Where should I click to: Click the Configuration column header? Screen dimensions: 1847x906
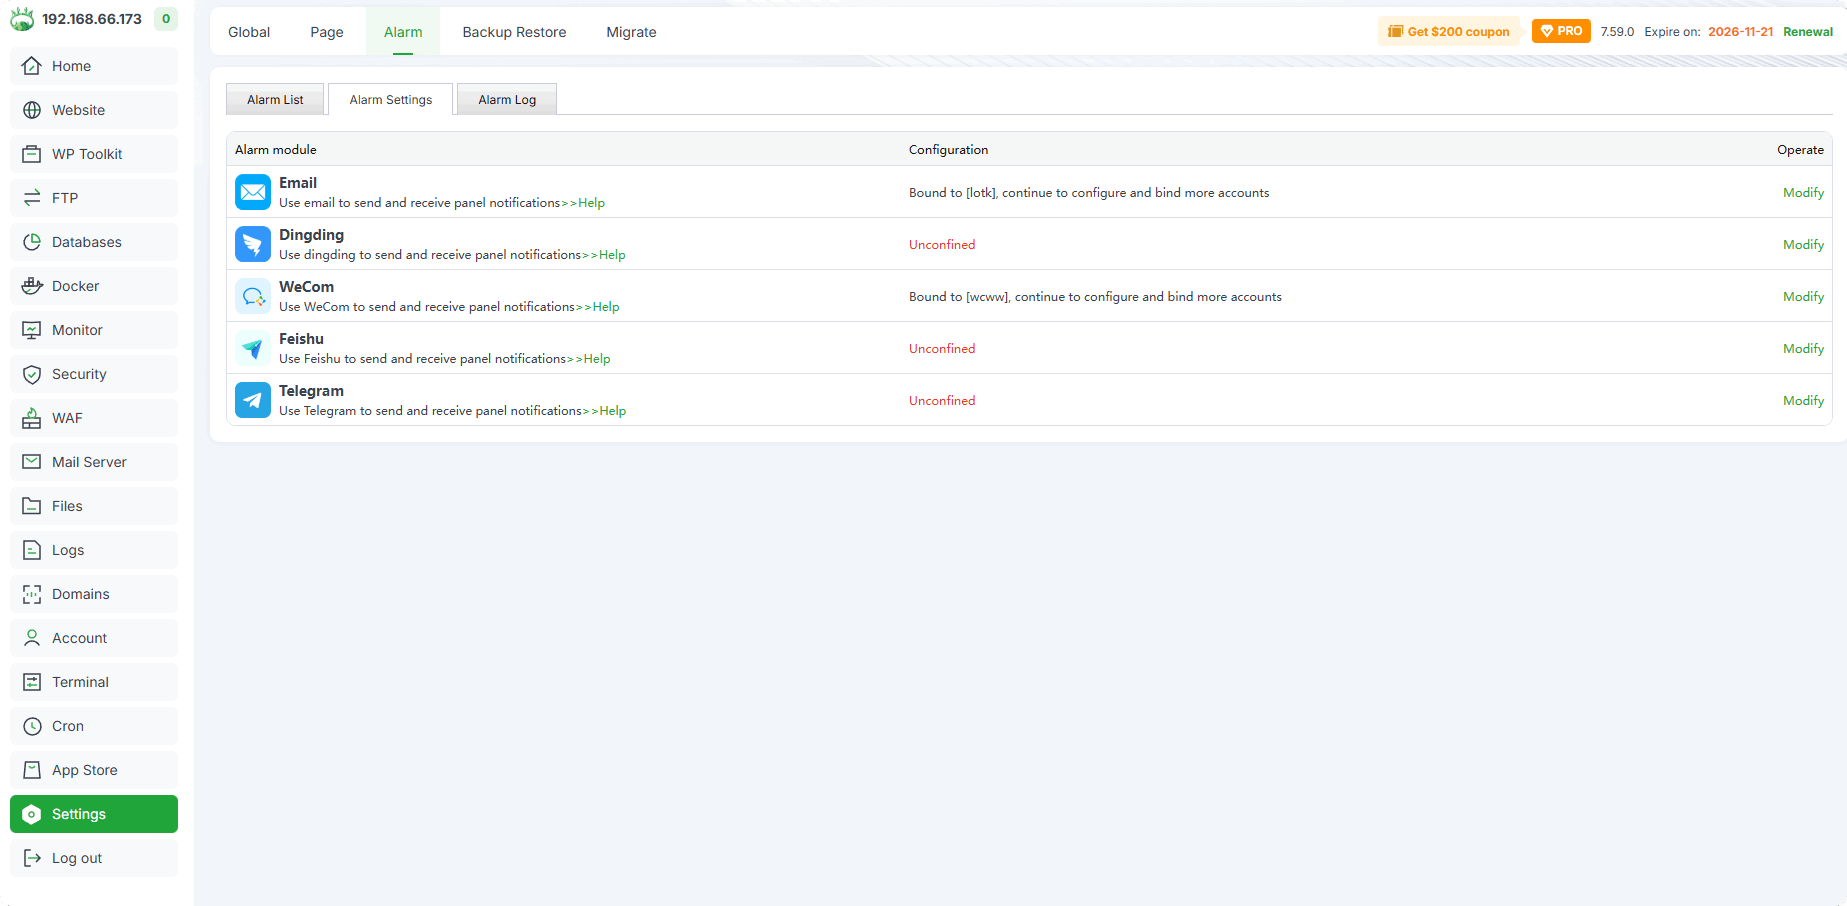tap(948, 150)
